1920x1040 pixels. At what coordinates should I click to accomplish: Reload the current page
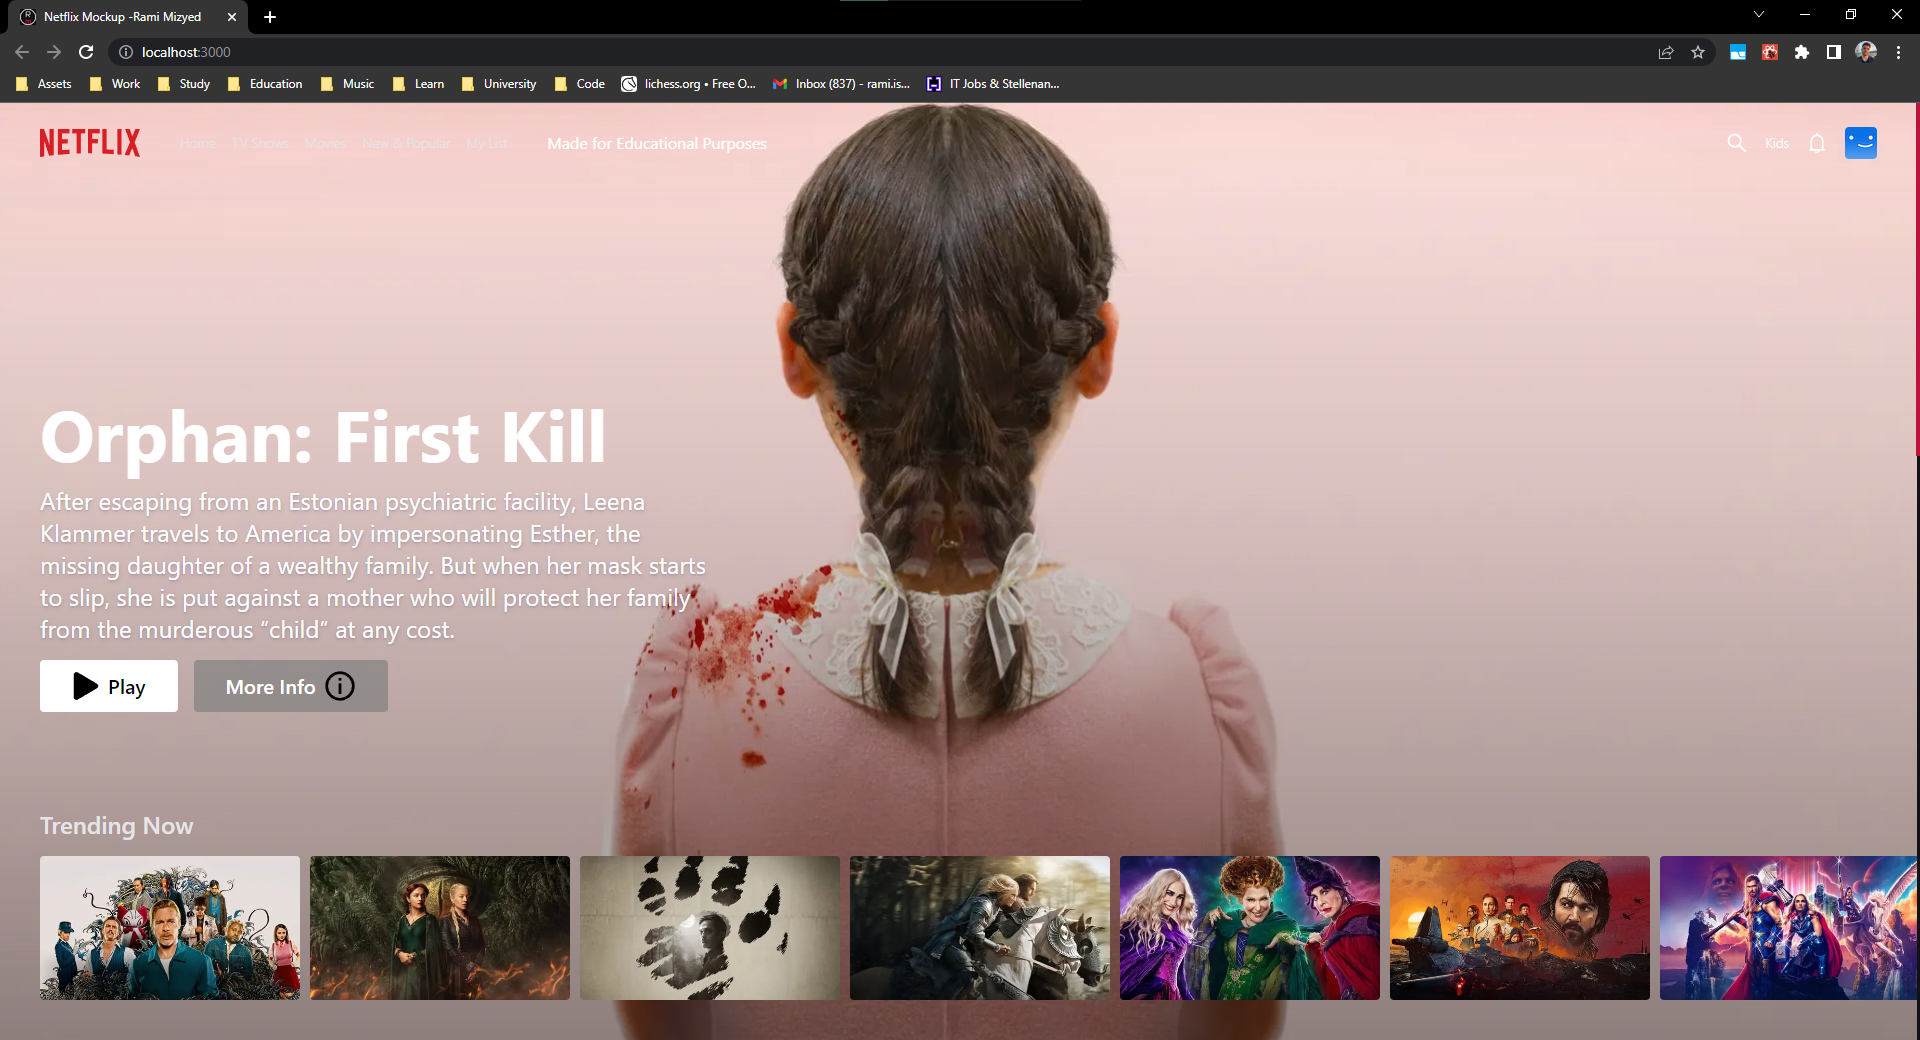tap(86, 52)
